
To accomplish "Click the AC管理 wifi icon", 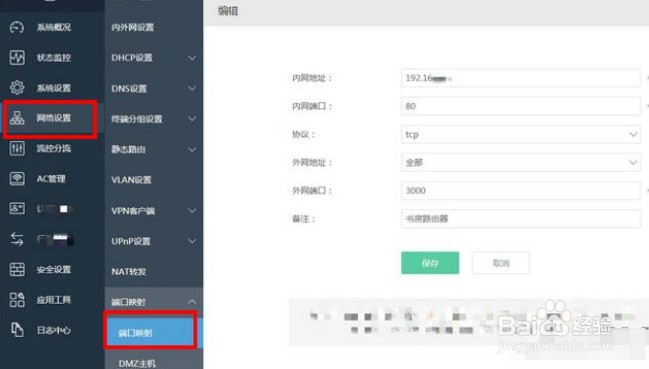I will (x=17, y=179).
